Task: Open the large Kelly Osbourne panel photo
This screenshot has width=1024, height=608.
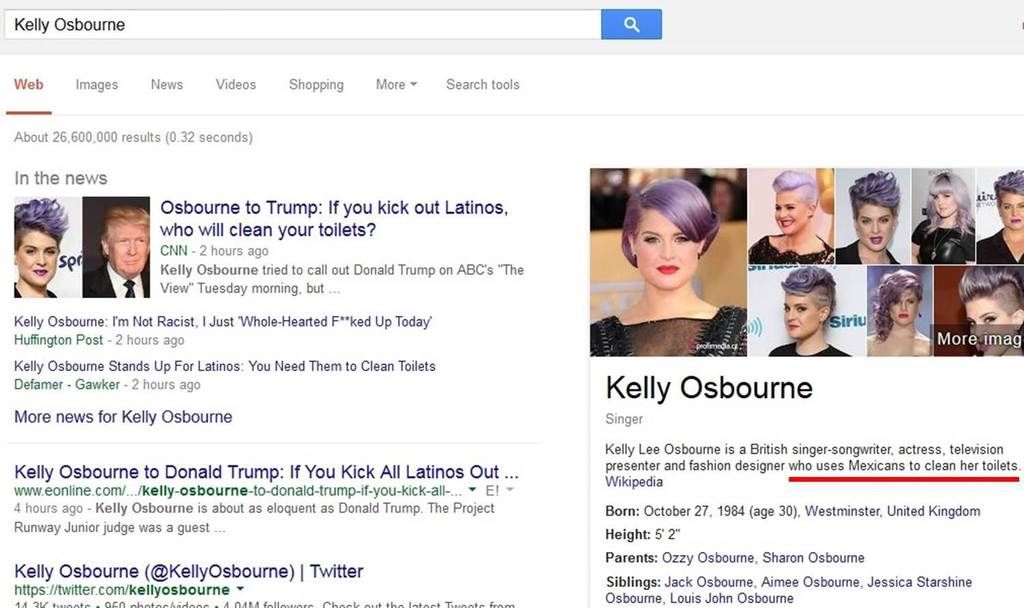Action: point(668,262)
